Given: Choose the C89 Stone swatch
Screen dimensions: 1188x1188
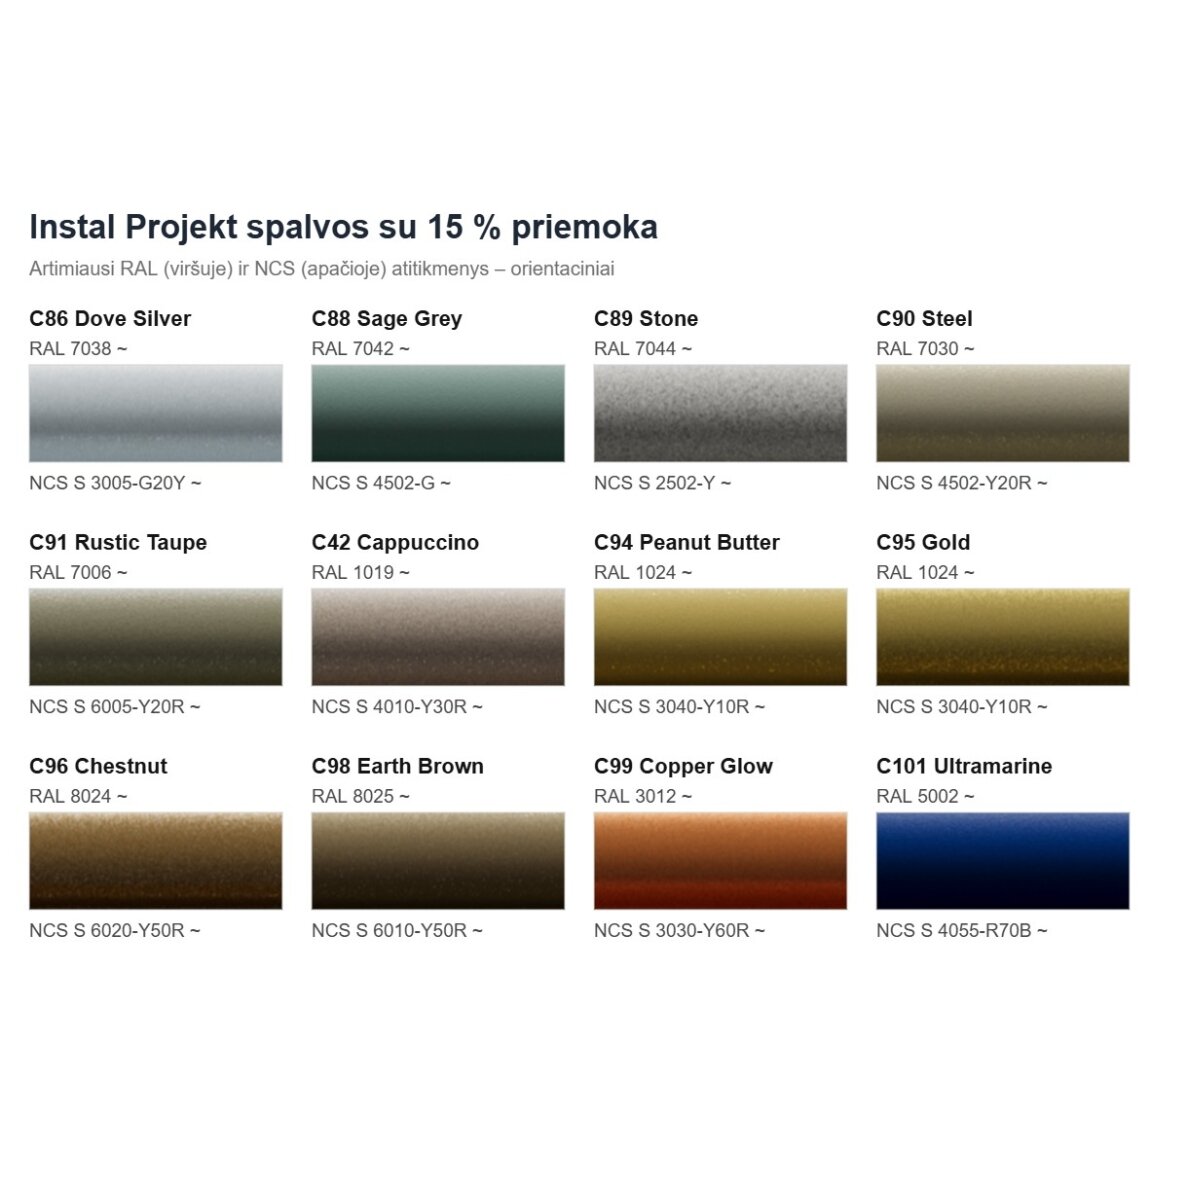Looking at the screenshot, I should pyautogui.click(x=721, y=413).
